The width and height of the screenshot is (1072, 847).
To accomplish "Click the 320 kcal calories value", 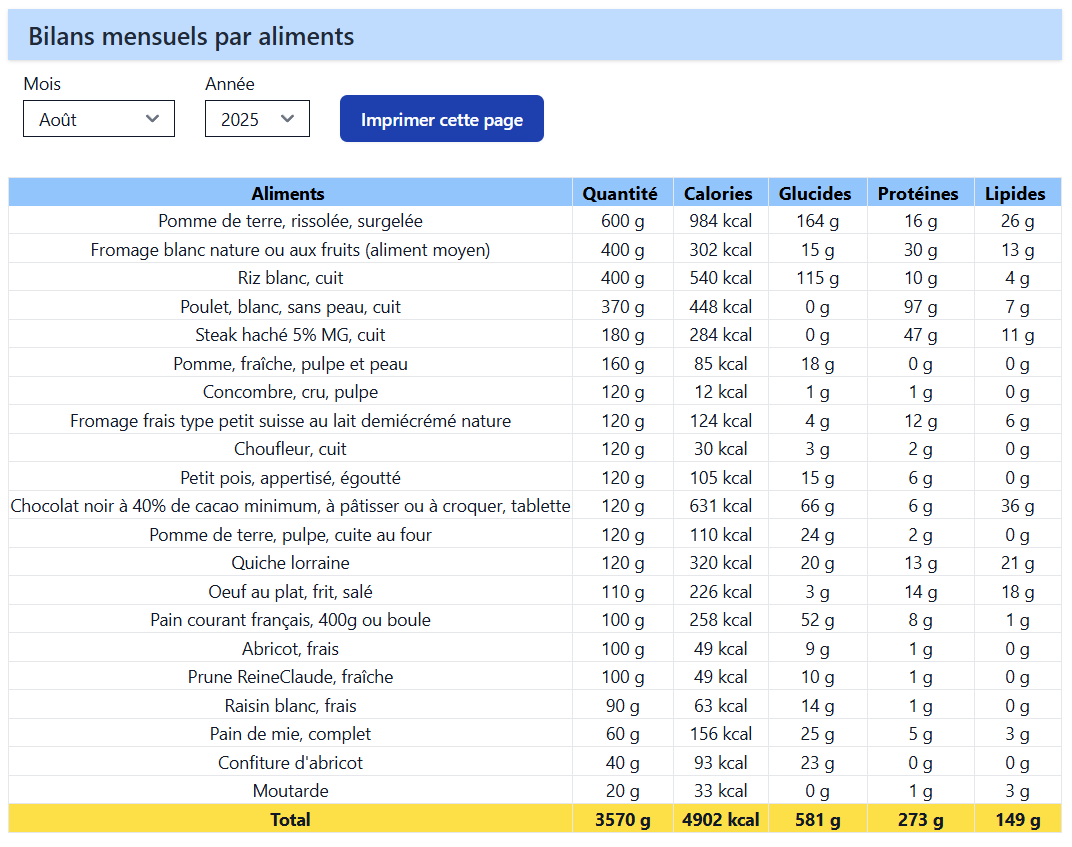I will [x=721, y=563].
